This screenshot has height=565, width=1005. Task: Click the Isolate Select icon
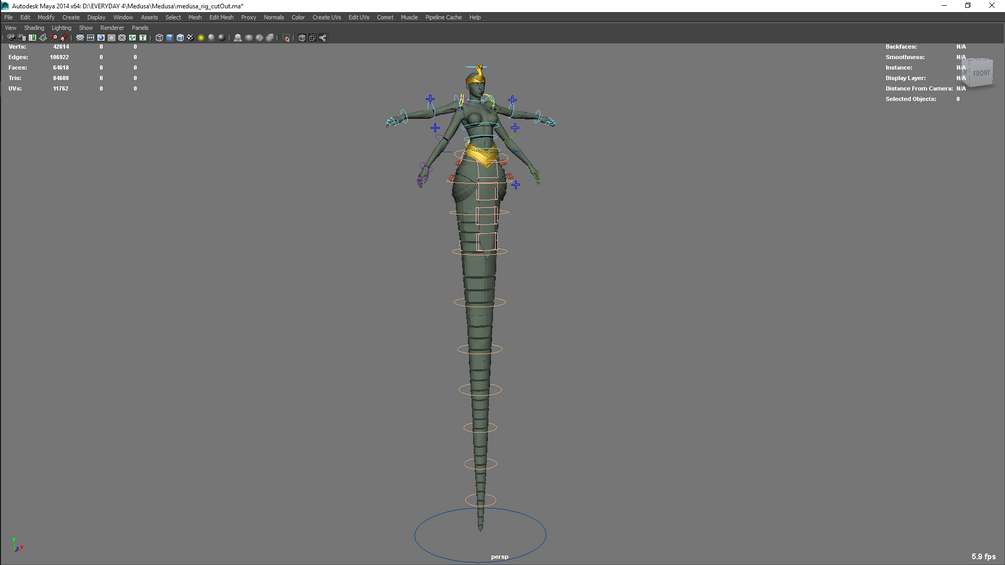point(286,38)
